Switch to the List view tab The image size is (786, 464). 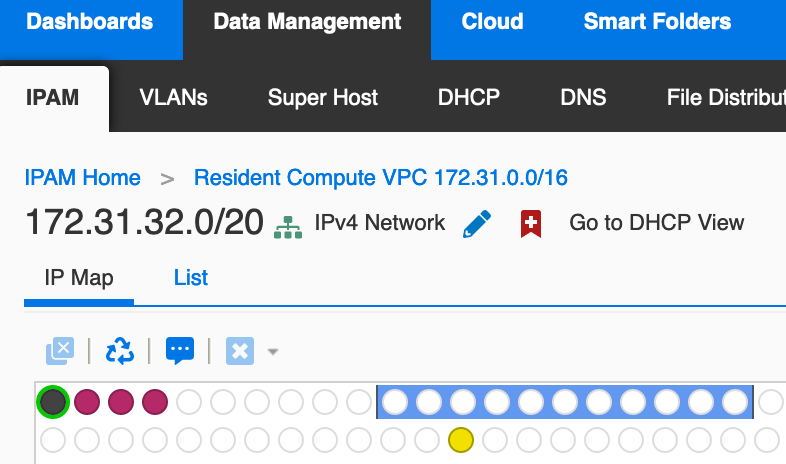191,277
